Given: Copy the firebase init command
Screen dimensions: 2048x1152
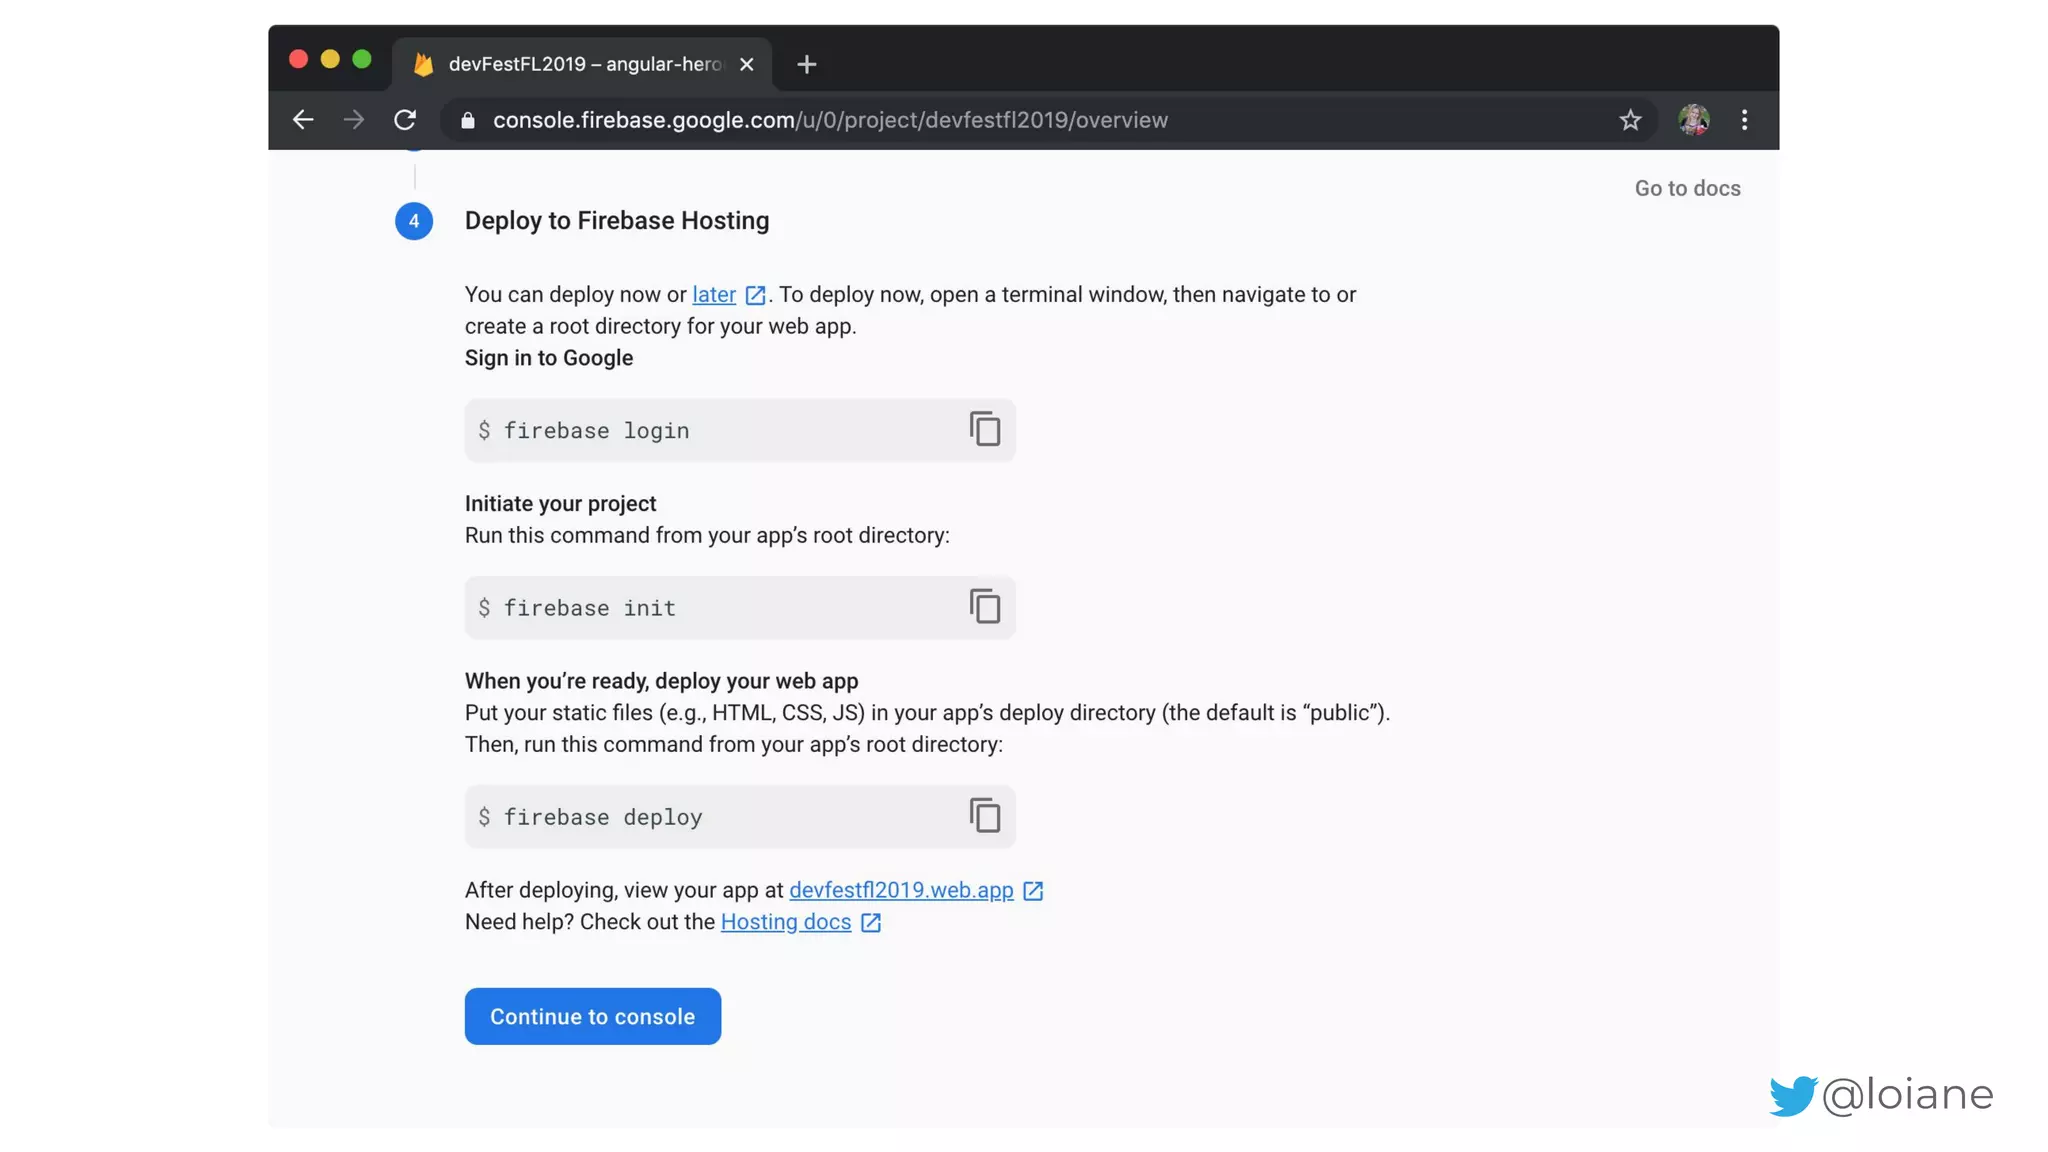Looking at the screenshot, I should (984, 606).
